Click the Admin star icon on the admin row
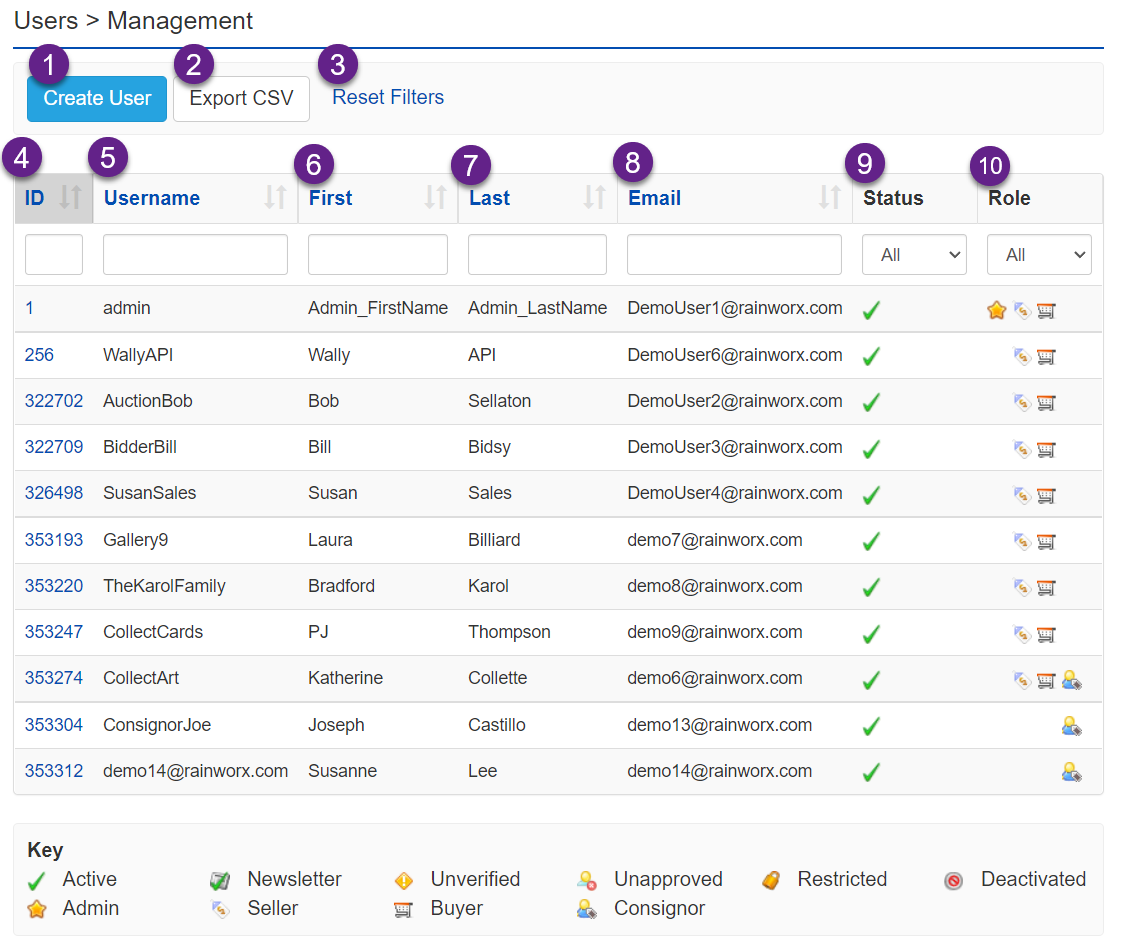 coord(996,310)
